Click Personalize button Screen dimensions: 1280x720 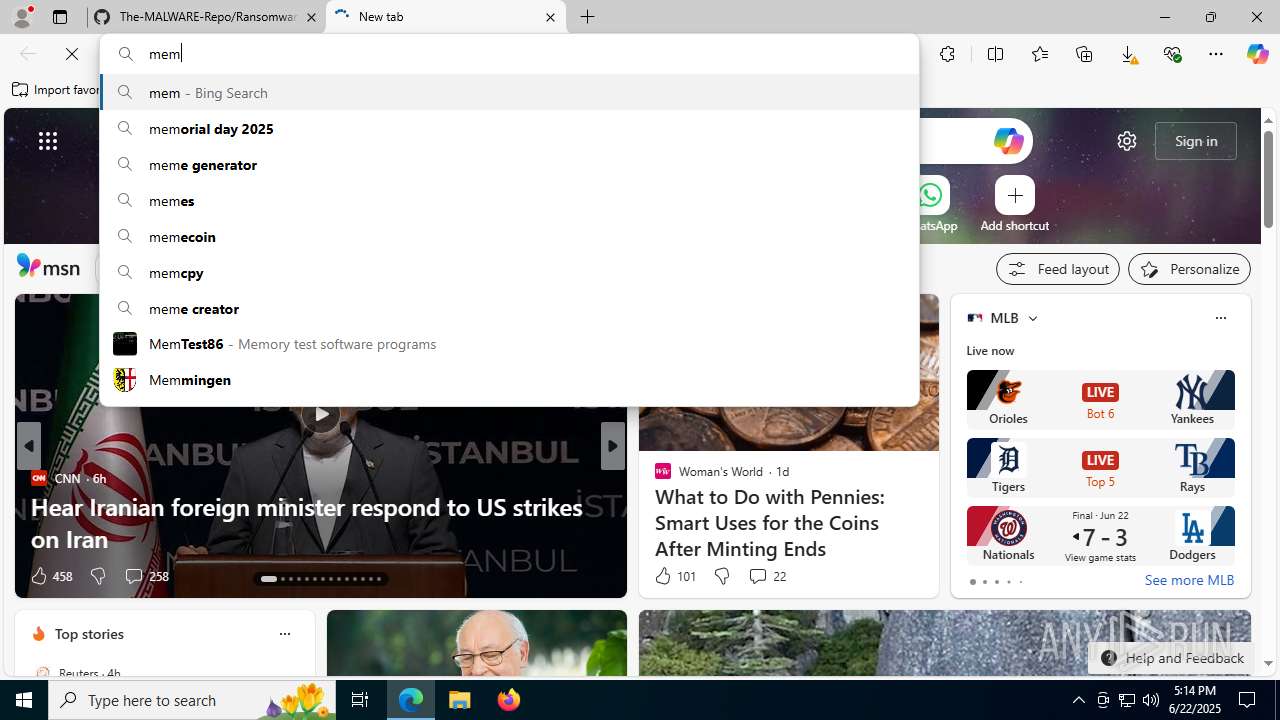click(x=1189, y=269)
